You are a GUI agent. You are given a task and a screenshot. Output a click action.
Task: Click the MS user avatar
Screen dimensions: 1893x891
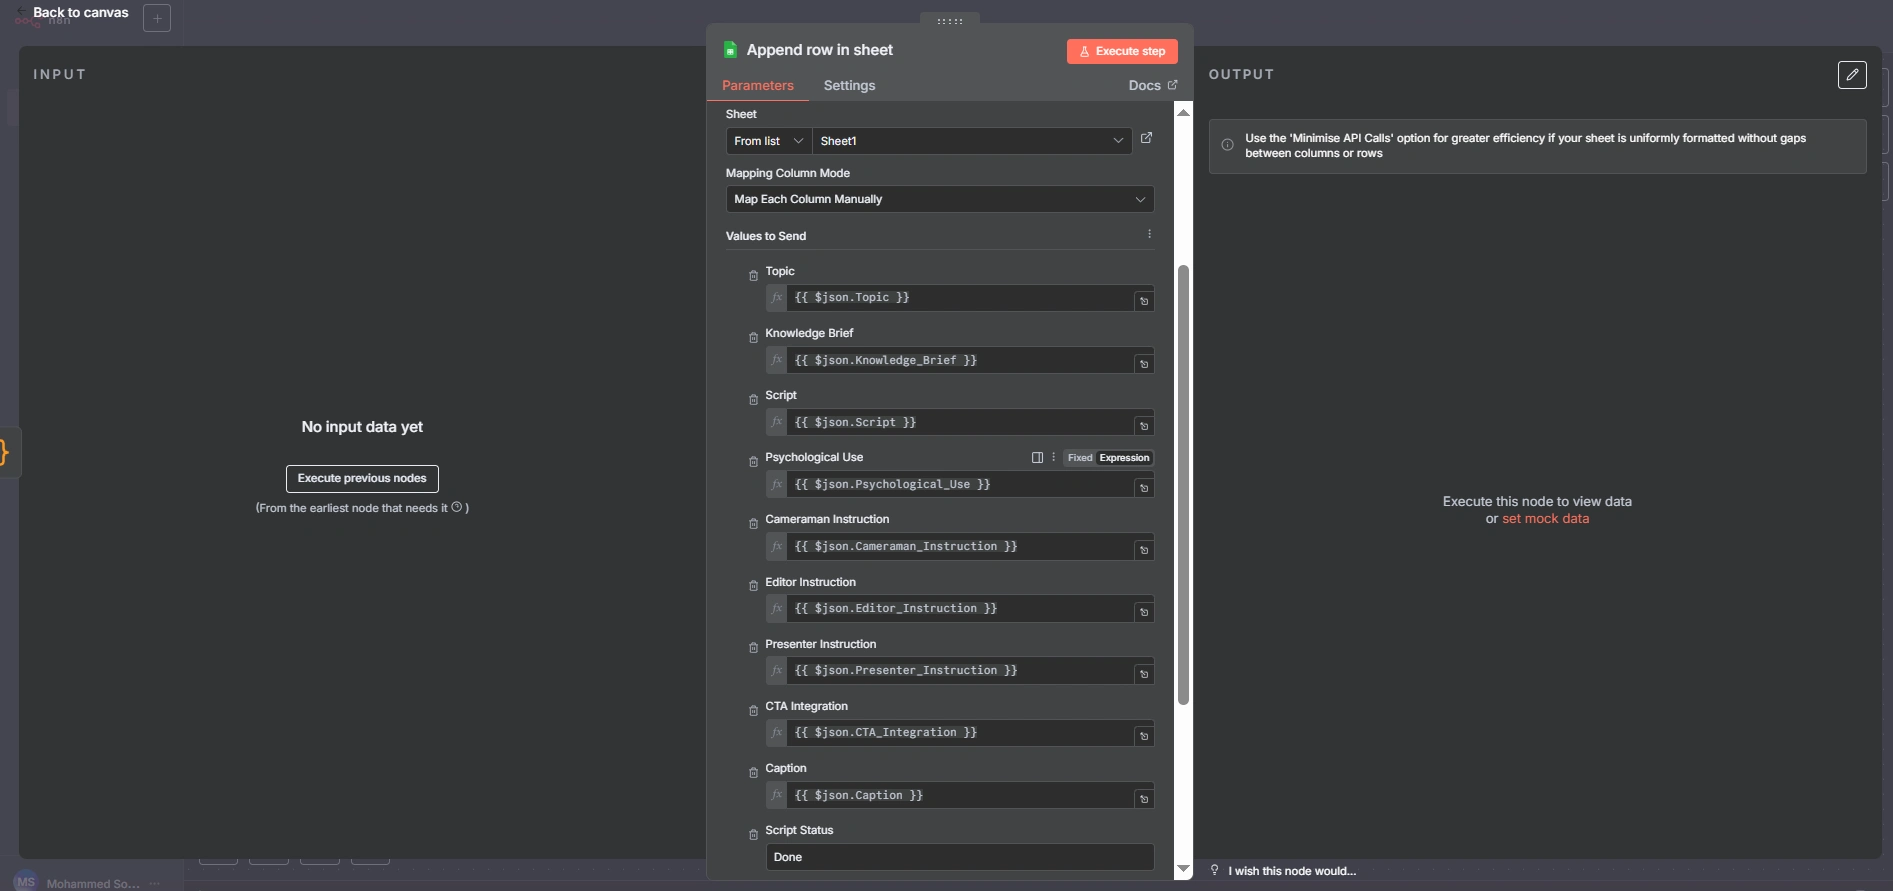[26, 882]
